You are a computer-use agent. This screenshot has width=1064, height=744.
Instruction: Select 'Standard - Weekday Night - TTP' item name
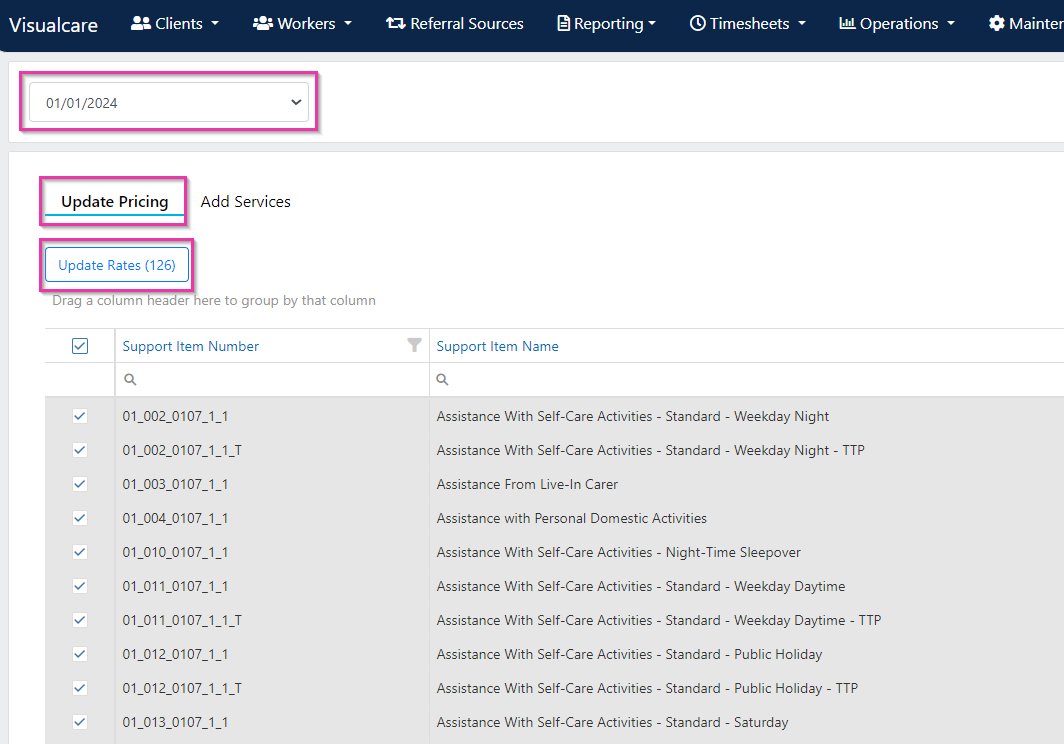pos(650,450)
